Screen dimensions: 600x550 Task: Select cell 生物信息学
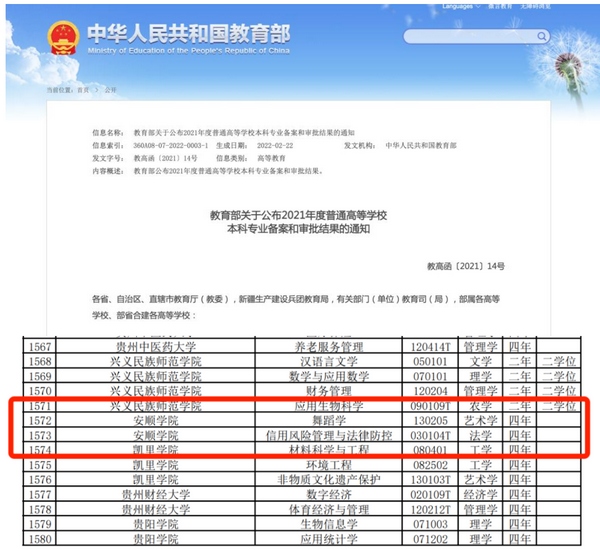(x=329, y=524)
